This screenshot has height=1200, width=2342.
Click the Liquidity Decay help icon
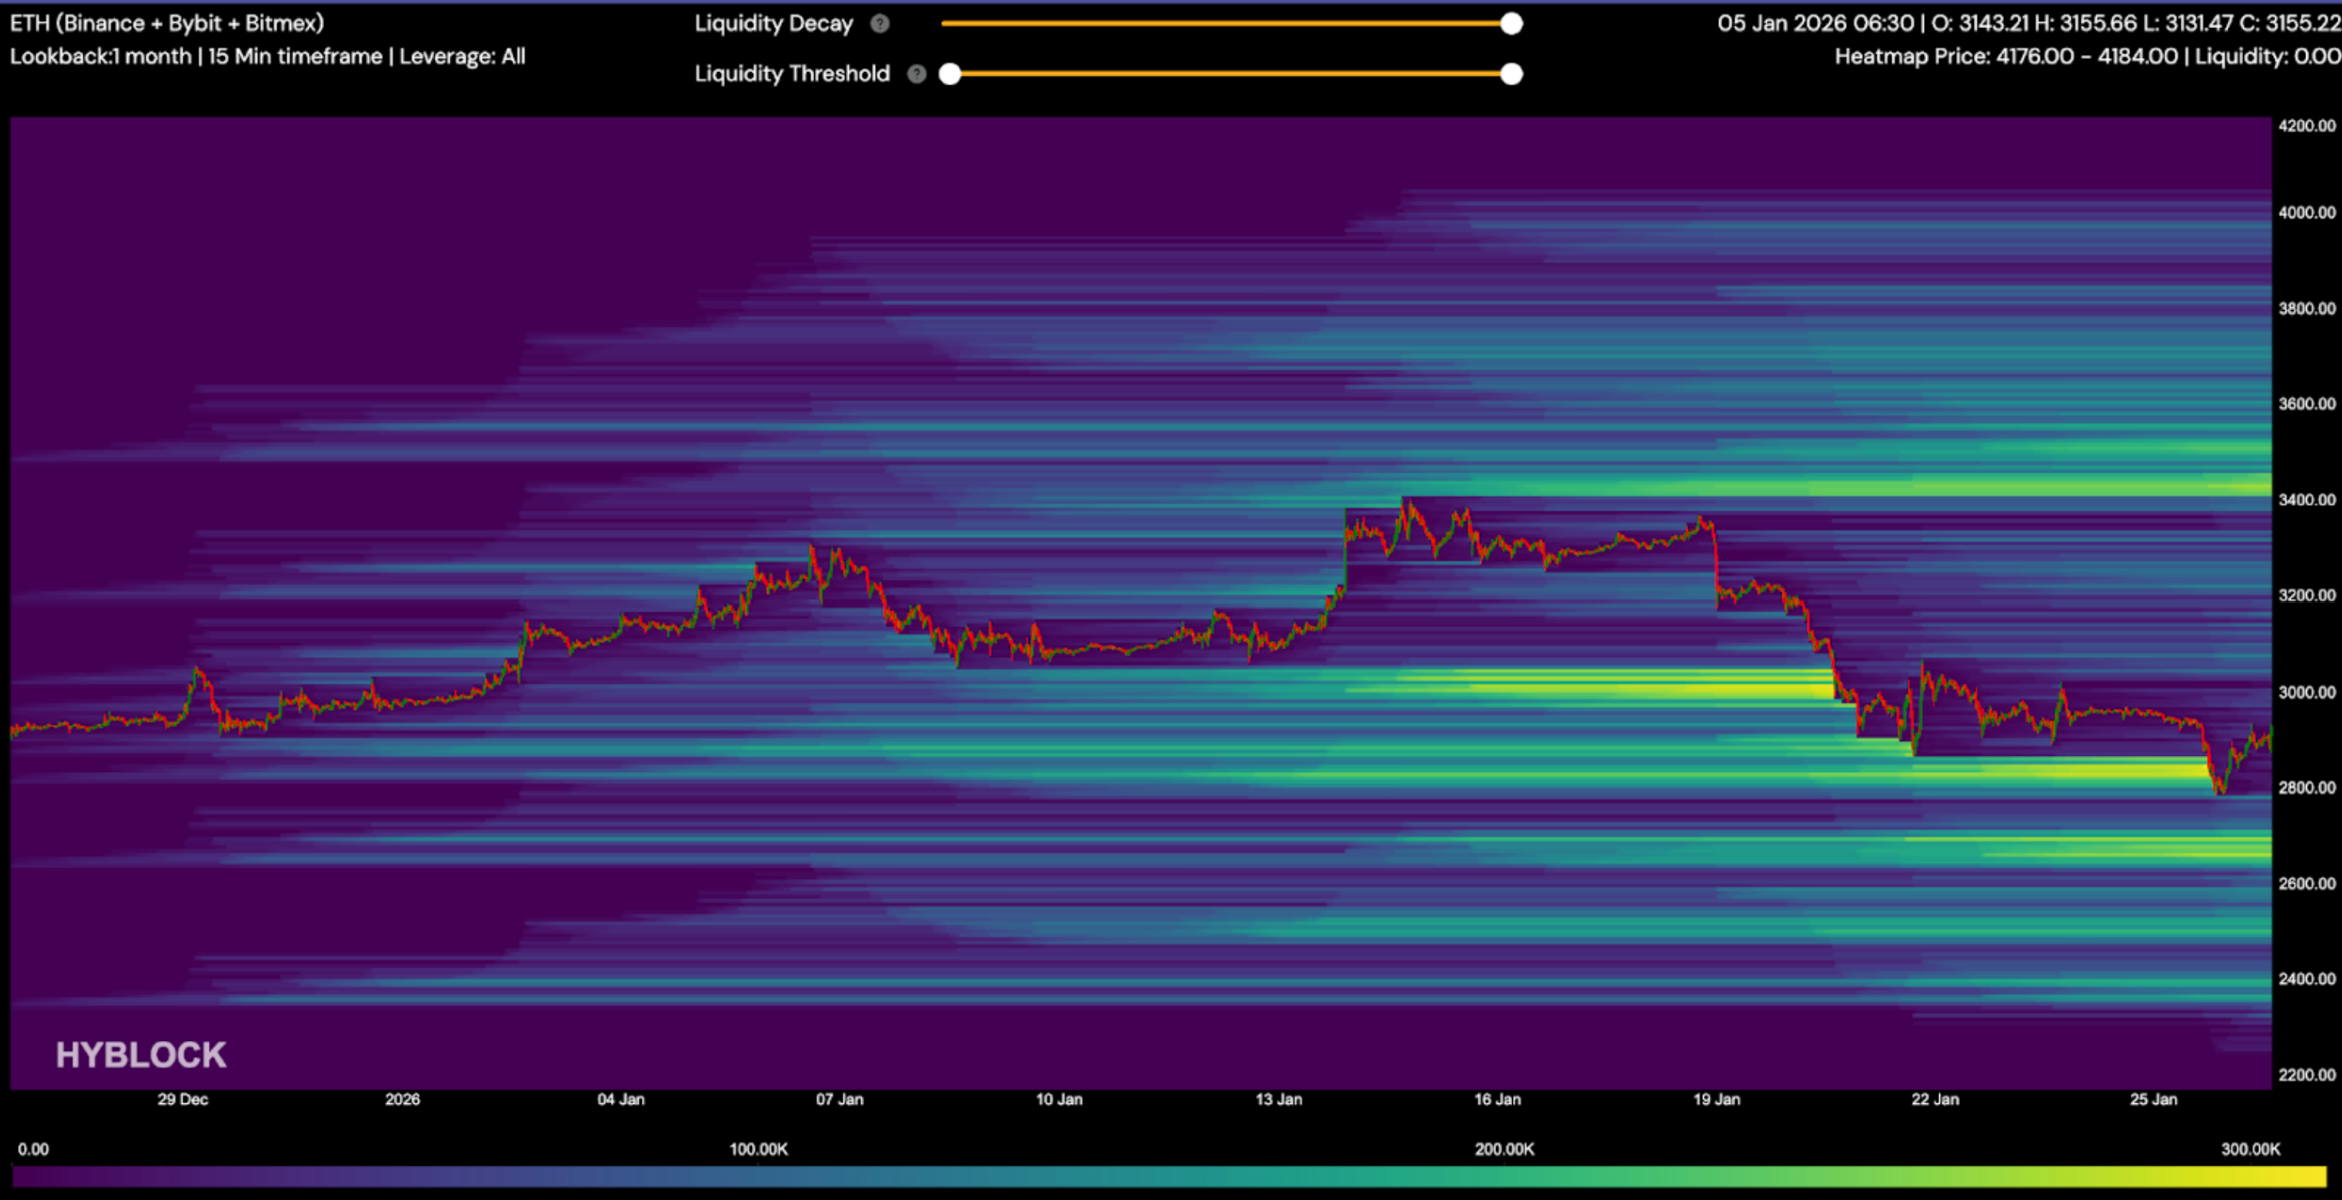pos(880,24)
